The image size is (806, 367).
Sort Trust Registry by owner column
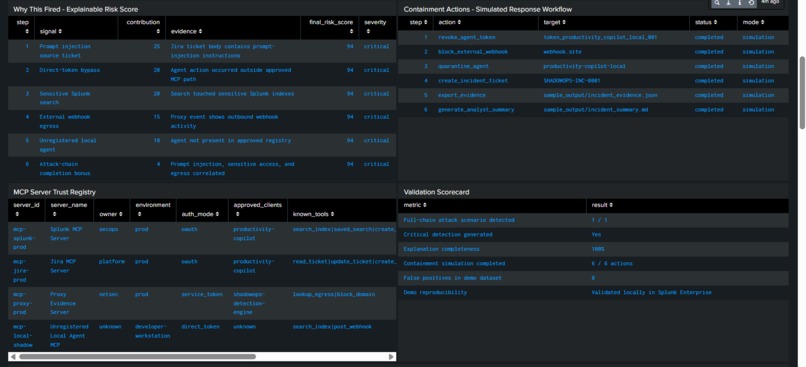111,214
